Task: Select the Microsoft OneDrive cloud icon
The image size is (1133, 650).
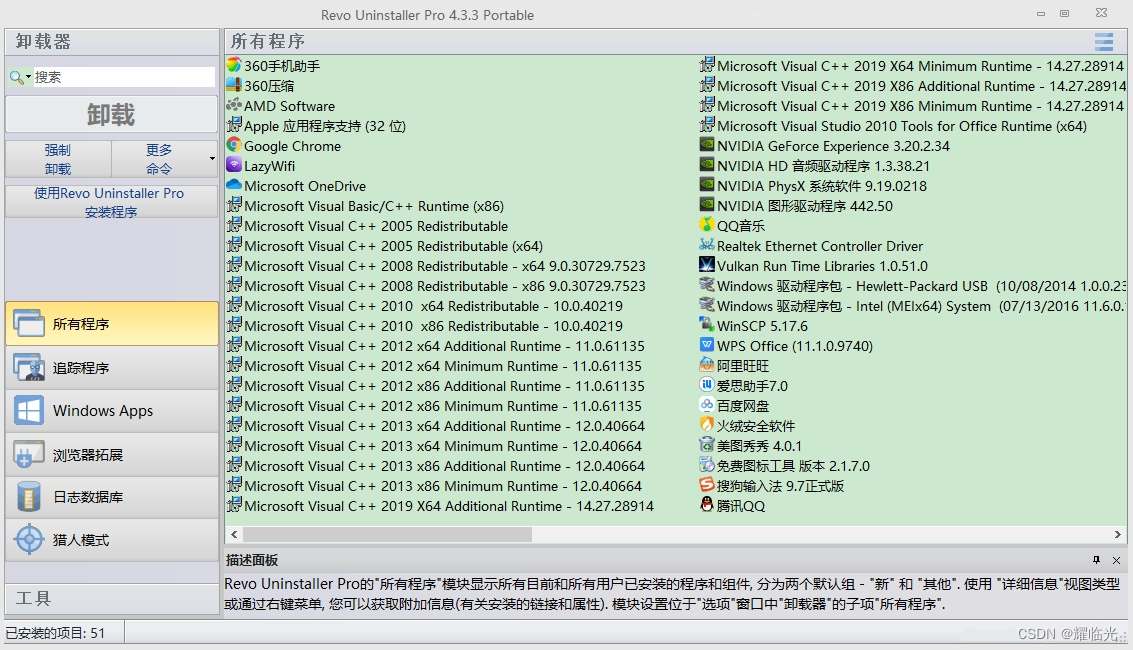Action: [x=233, y=186]
